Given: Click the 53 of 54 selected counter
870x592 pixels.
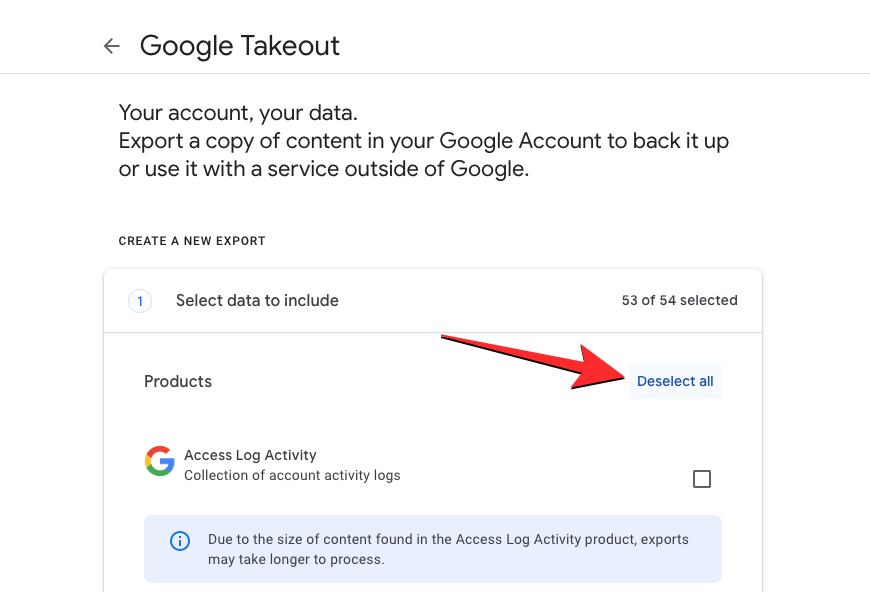Looking at the screenshot, I should 679,300.
